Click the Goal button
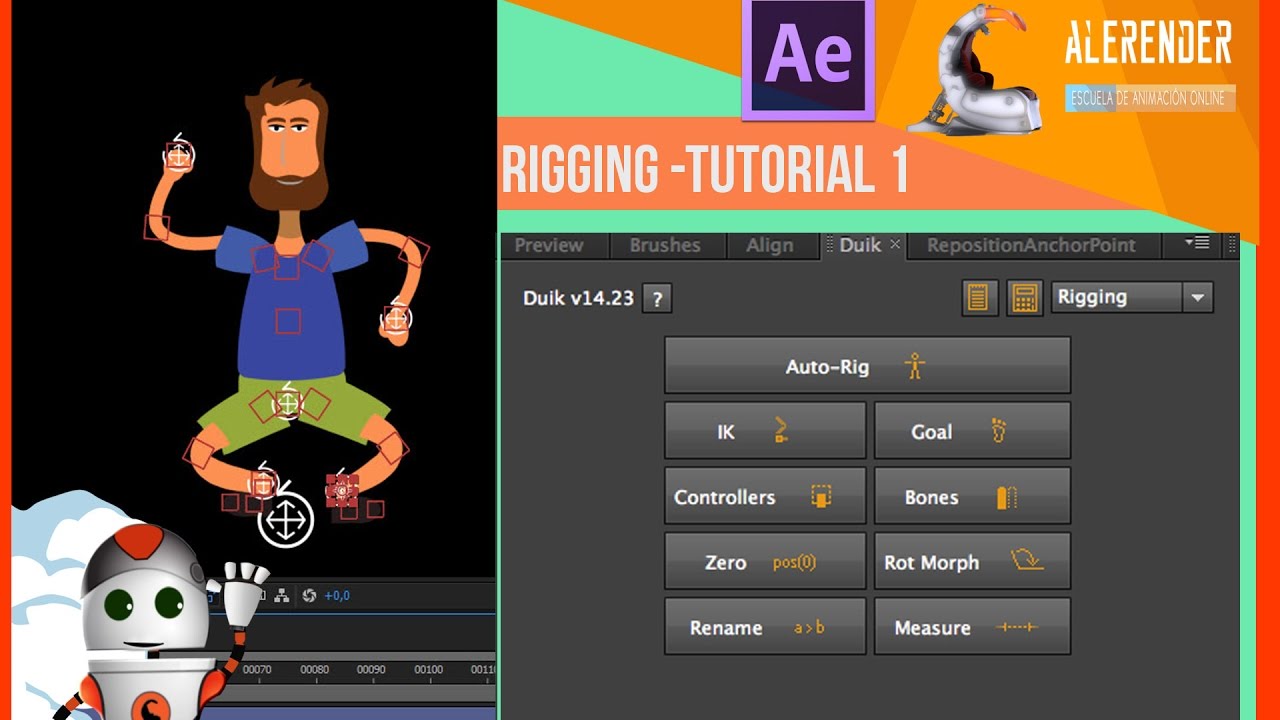This screenshot has width=1280, height=720. 972,431
